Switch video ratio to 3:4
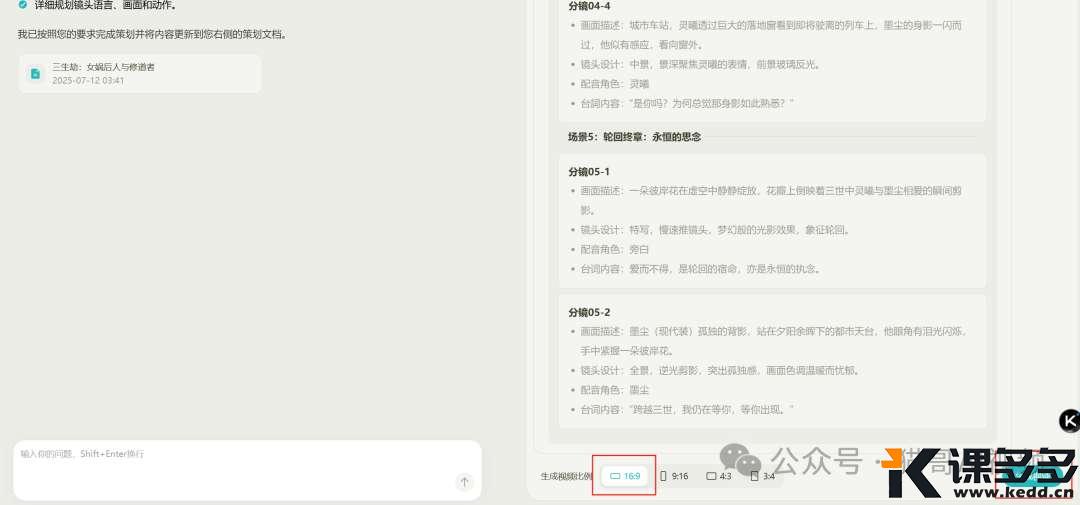Screen dimensions: 1080x505 762,476
